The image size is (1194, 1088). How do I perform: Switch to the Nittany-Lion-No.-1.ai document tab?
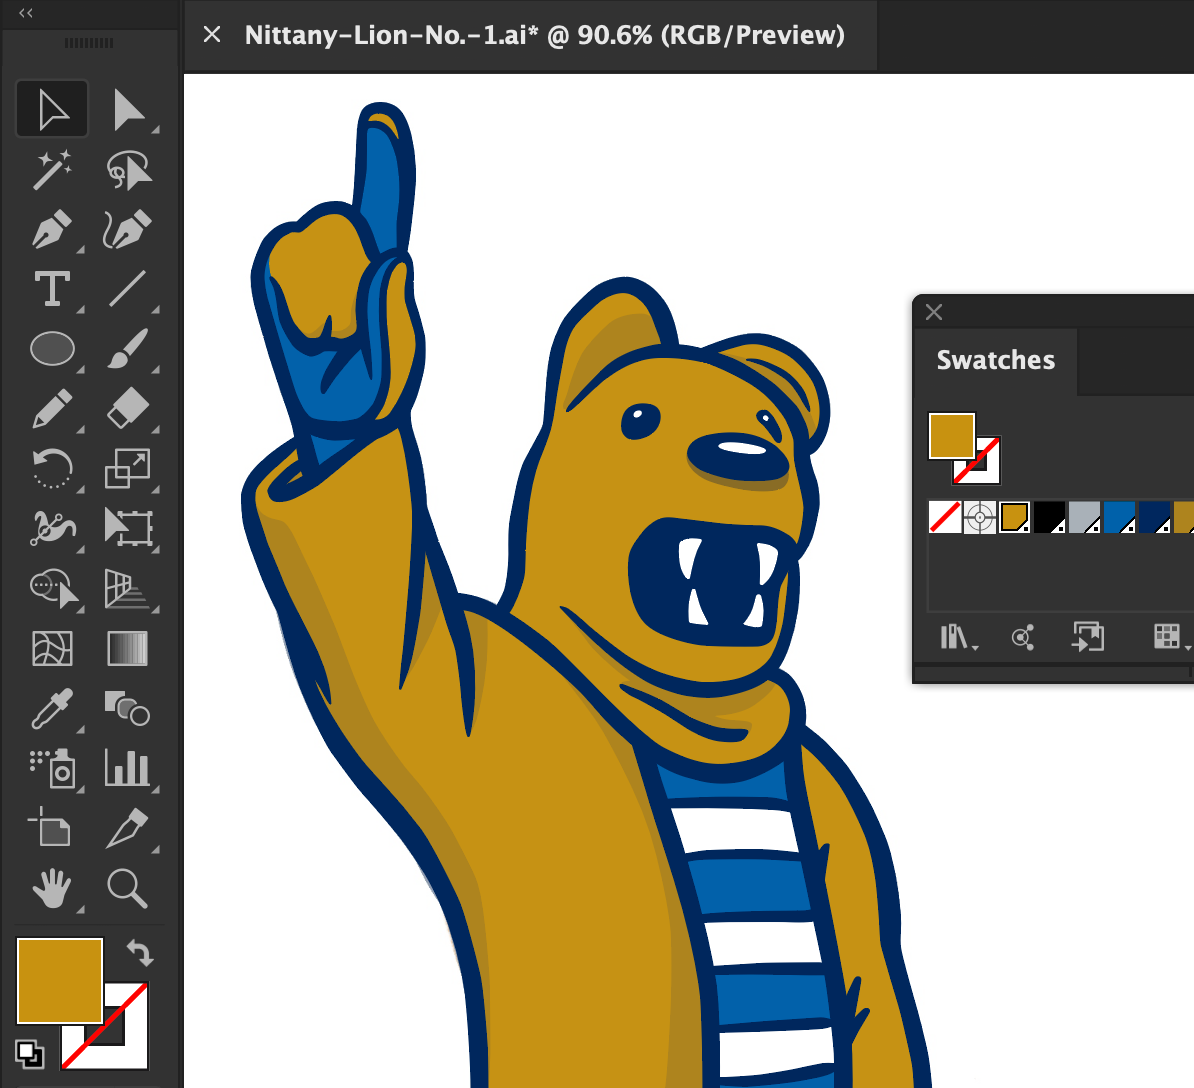pyautogui.click(x=544, y=35)
